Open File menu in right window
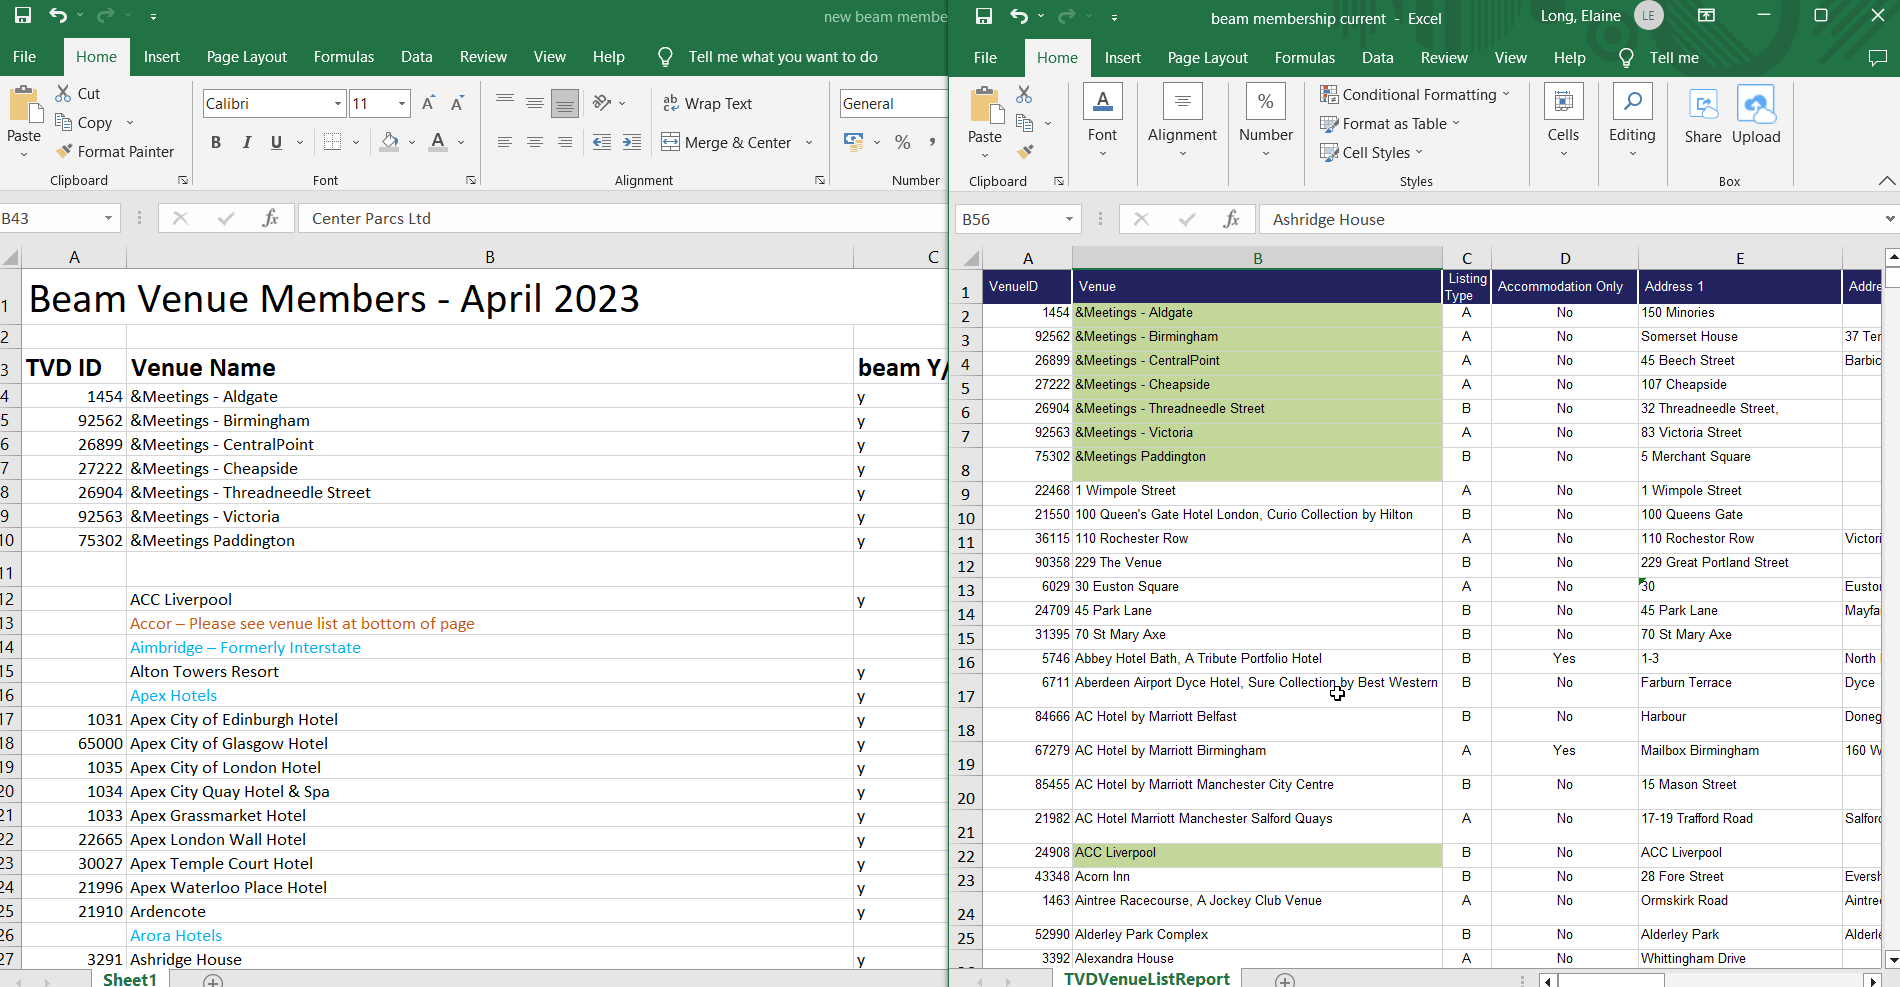This screenshot has height=987, width=1900. (x=986, y=58)
